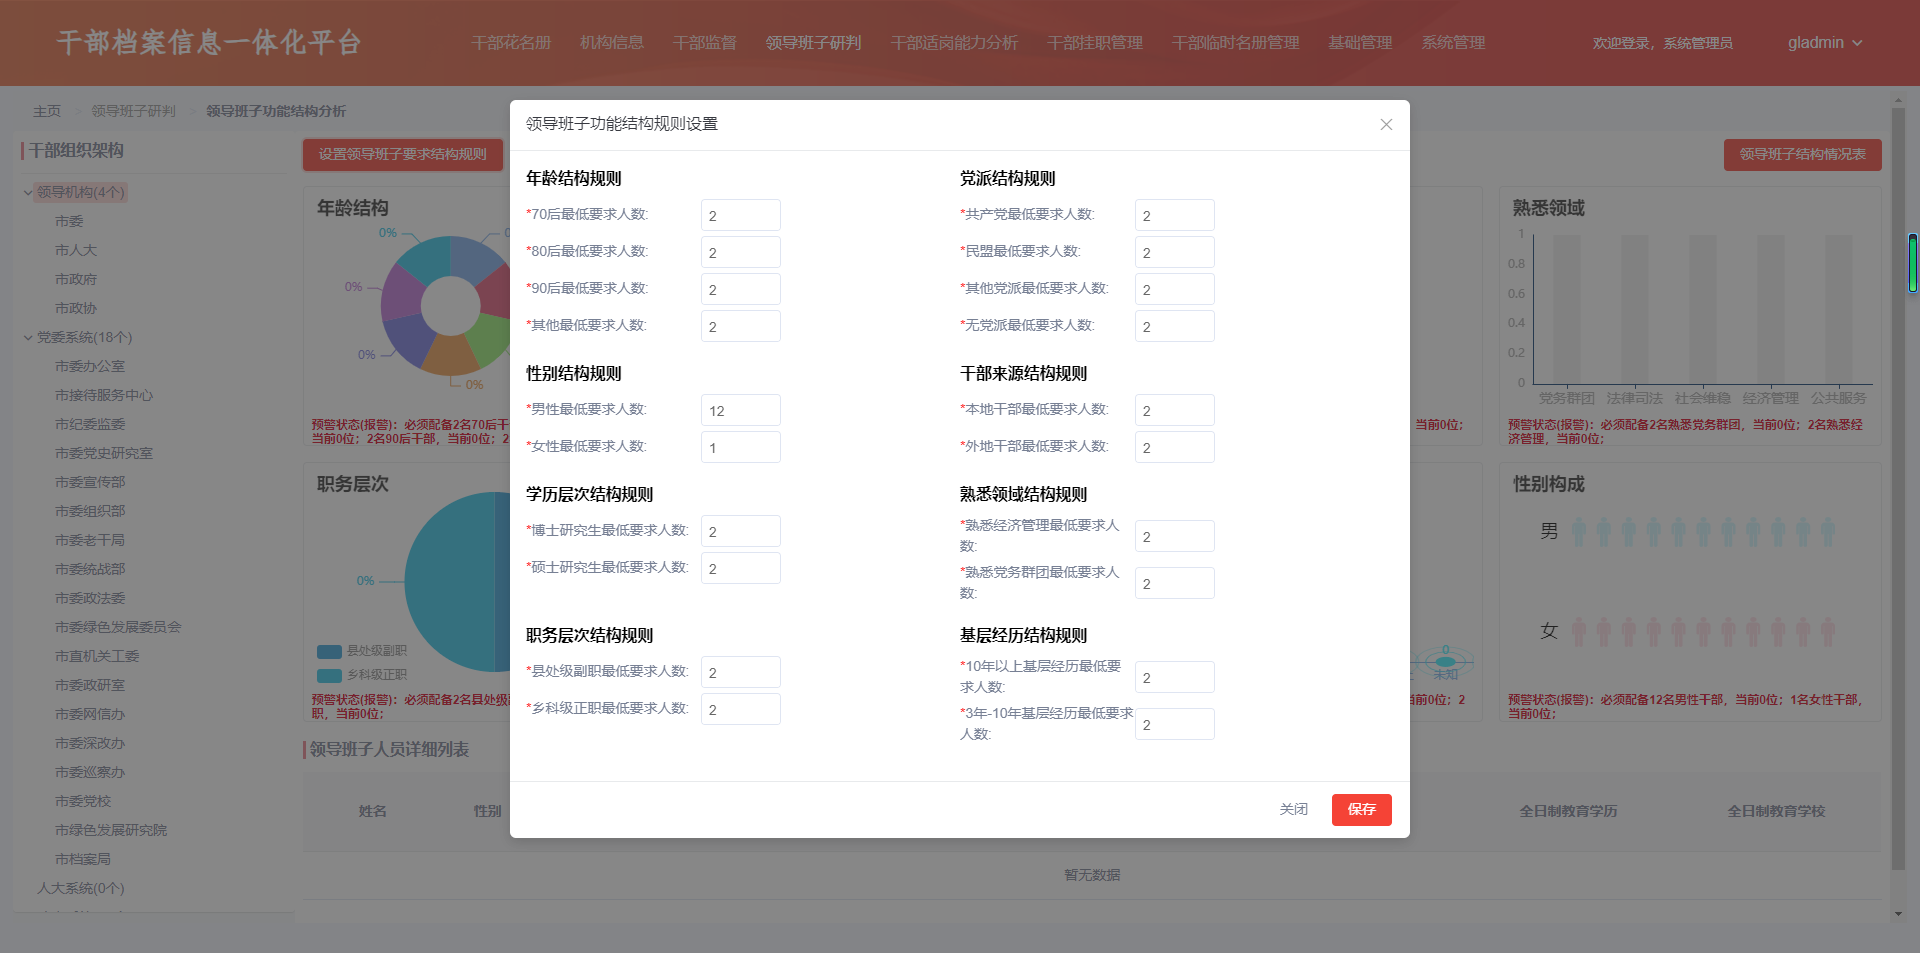Select 市委组织部 in the tree

coord(90,511)
